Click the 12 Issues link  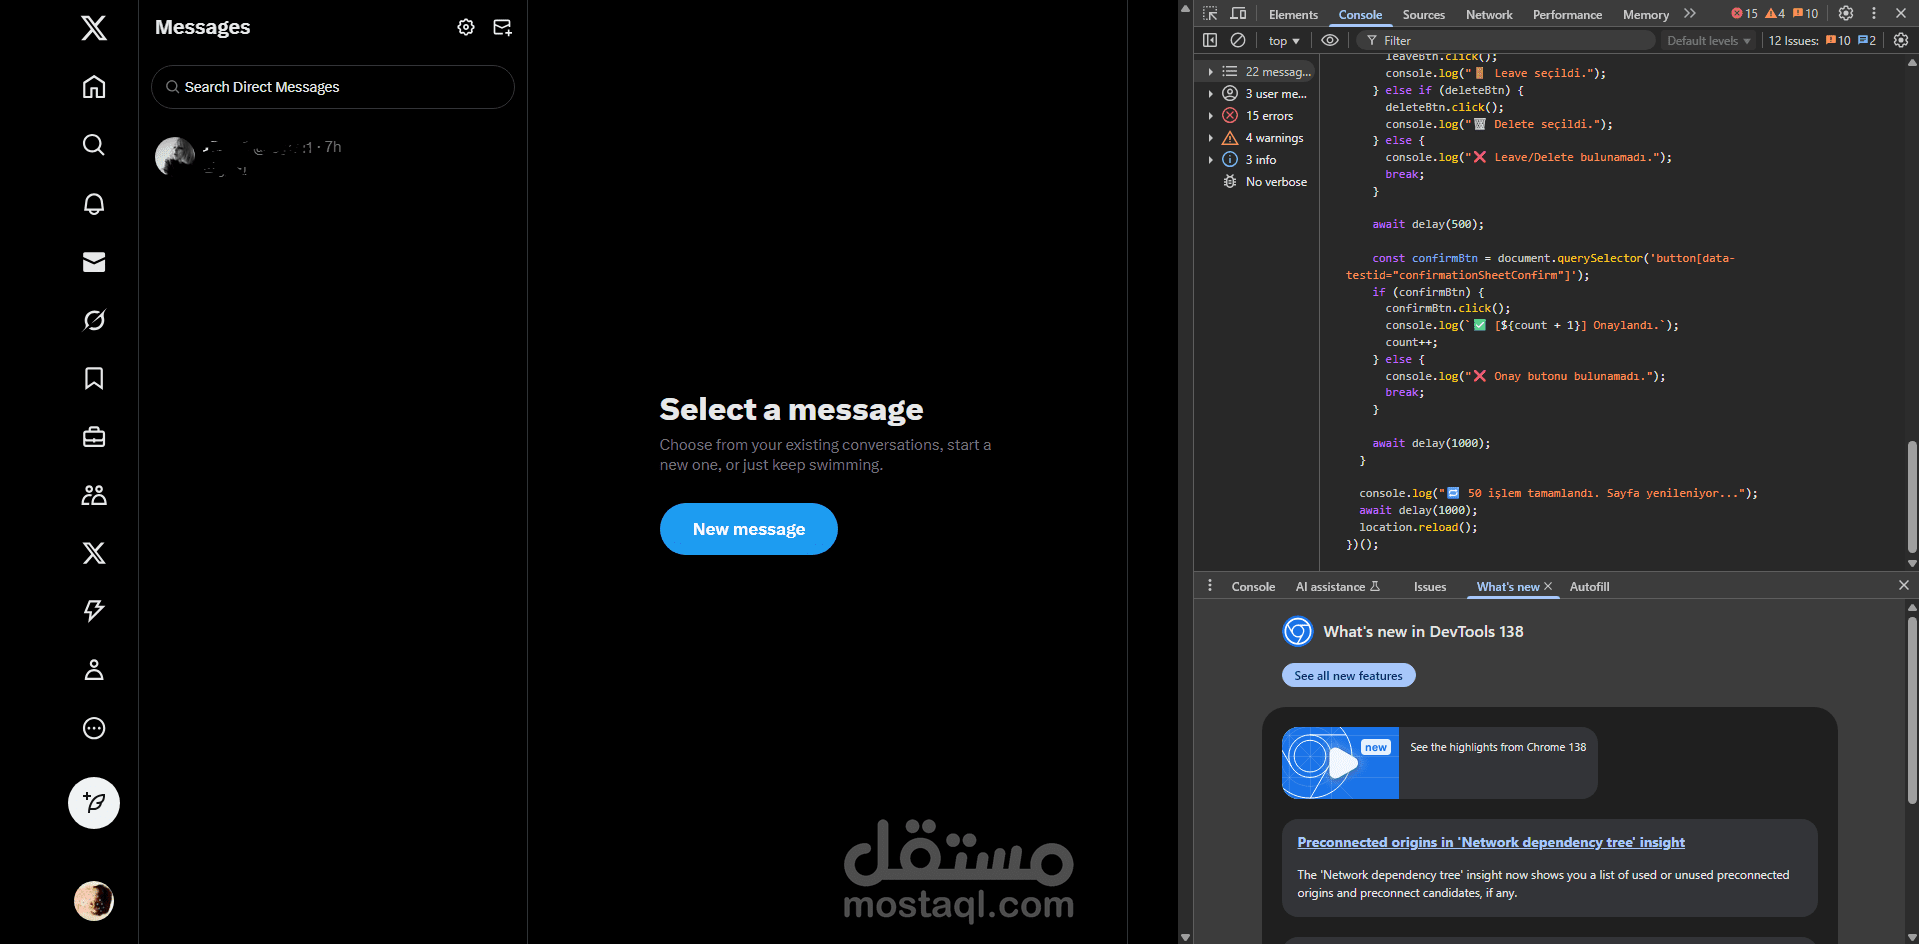point(1822,41)
